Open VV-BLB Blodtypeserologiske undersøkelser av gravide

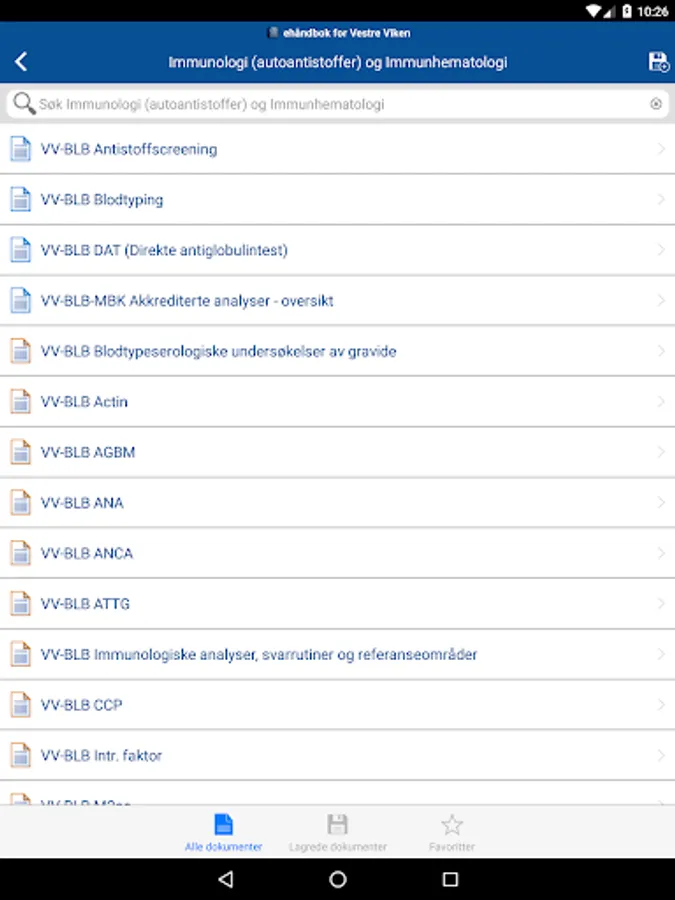click(218, 351)
